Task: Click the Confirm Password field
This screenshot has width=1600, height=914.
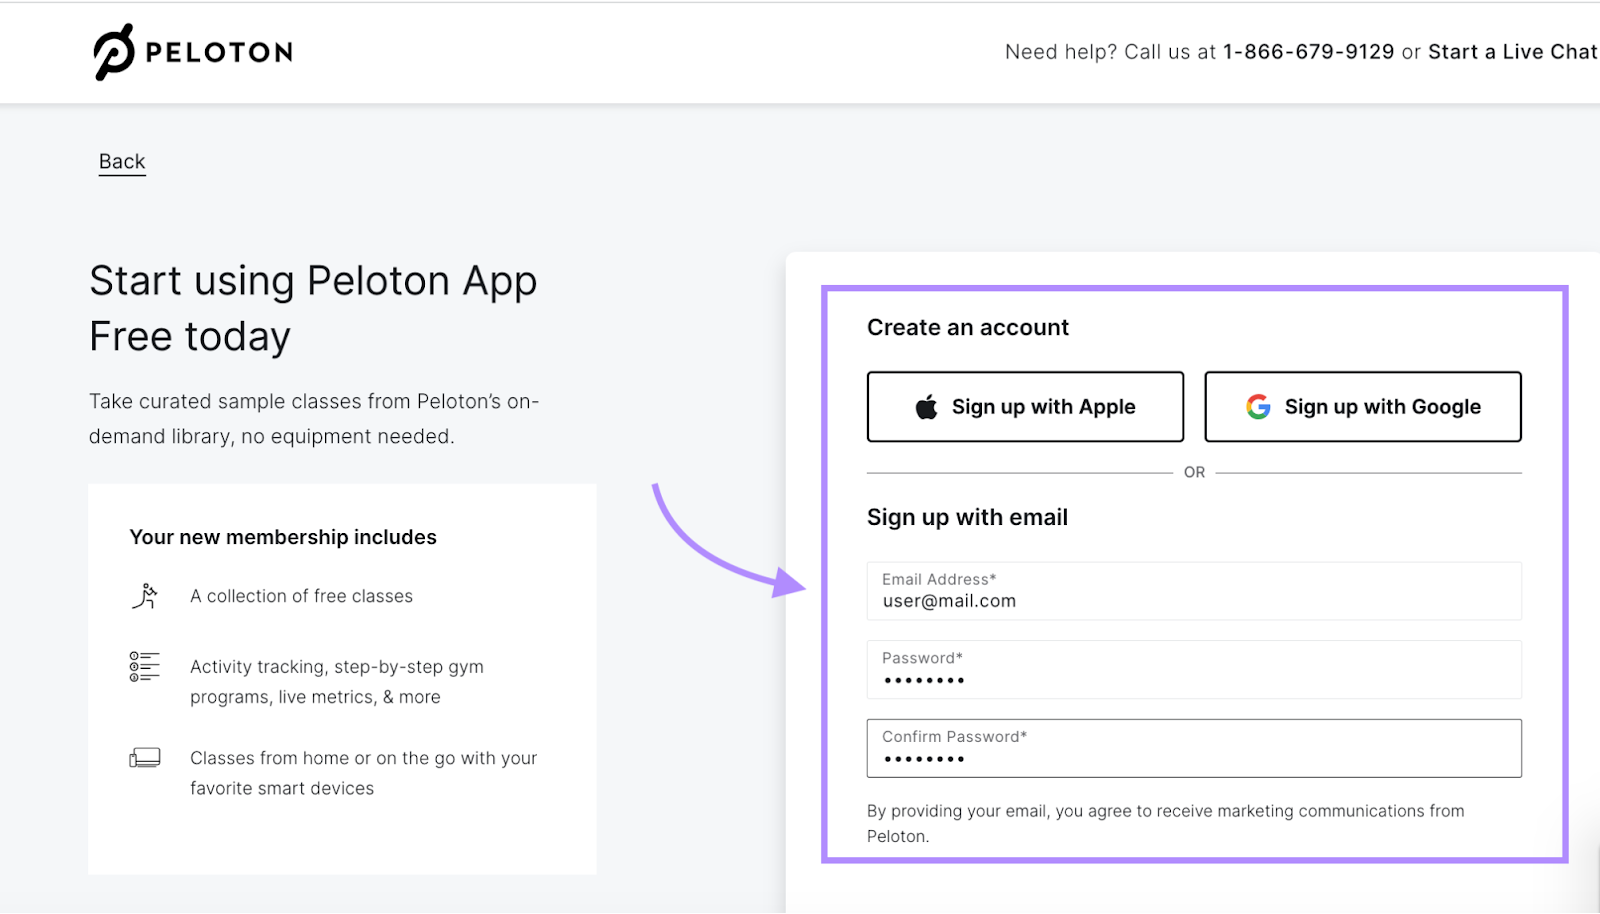Action: [x=1193, y=748]
